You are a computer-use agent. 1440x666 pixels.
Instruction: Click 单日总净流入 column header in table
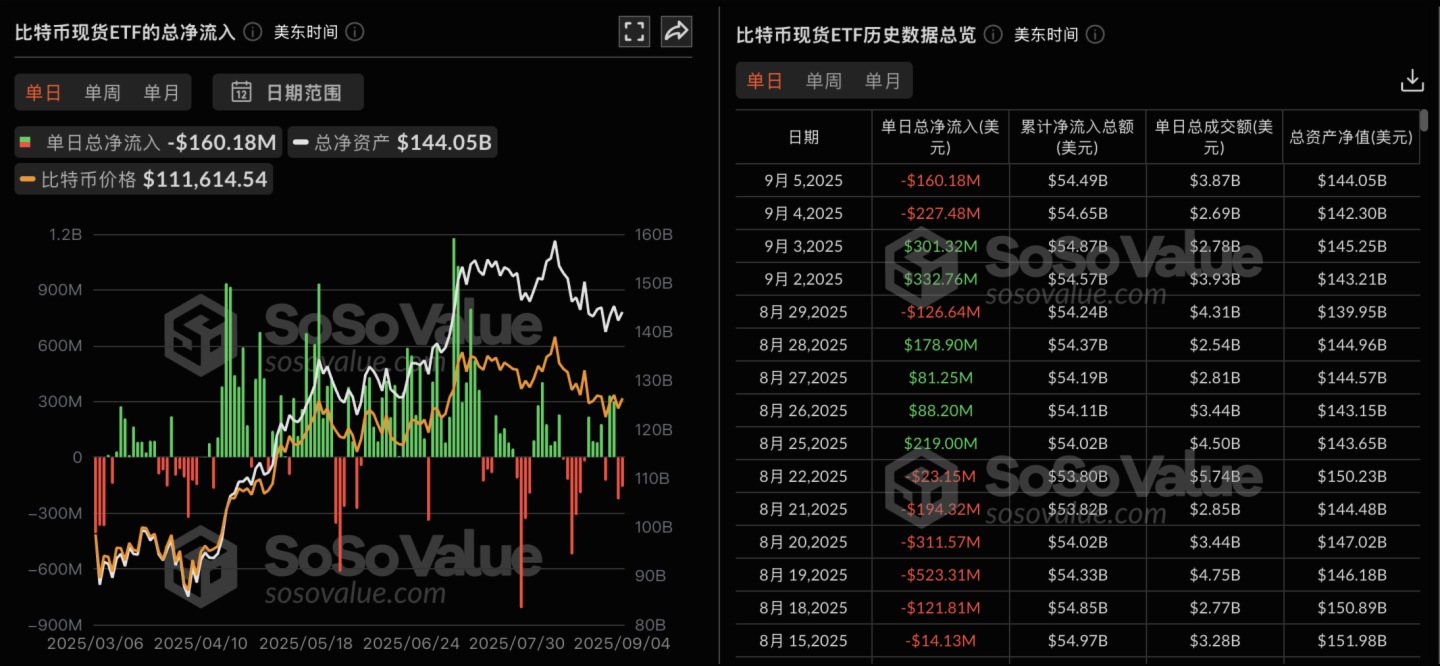click(x=940, y=137)
